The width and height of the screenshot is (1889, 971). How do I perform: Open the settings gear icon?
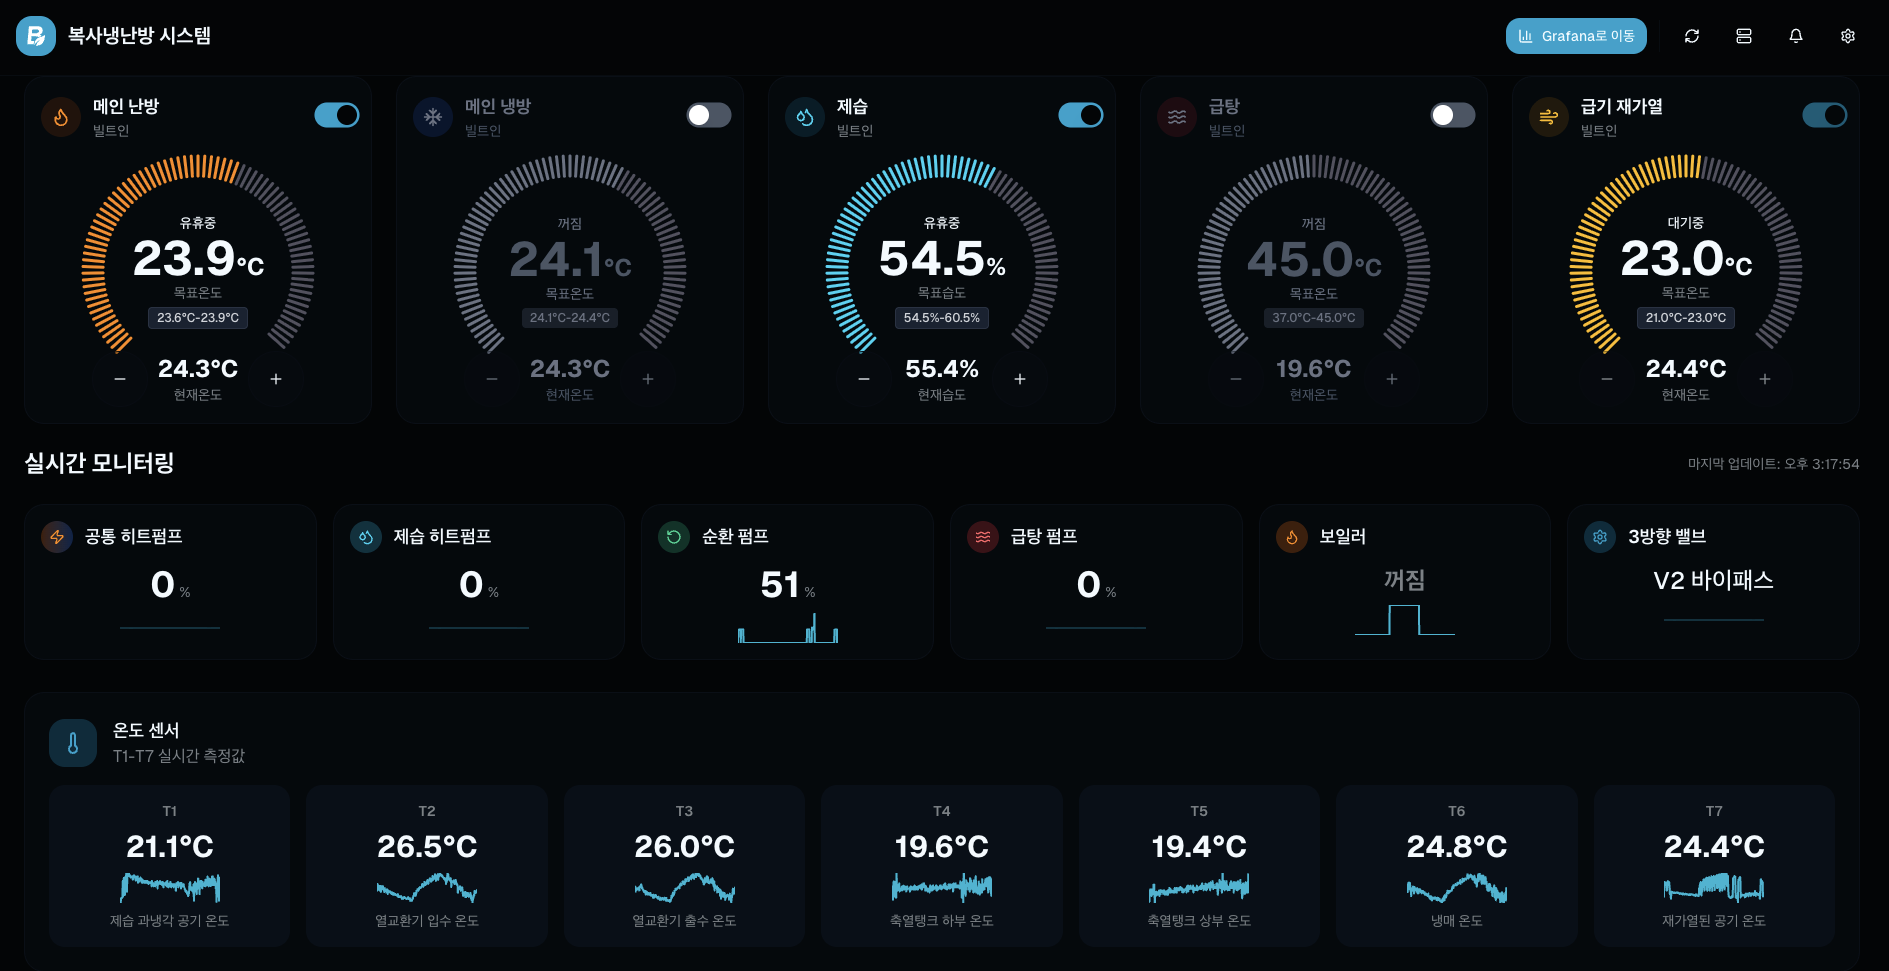tap(1848, 36)
